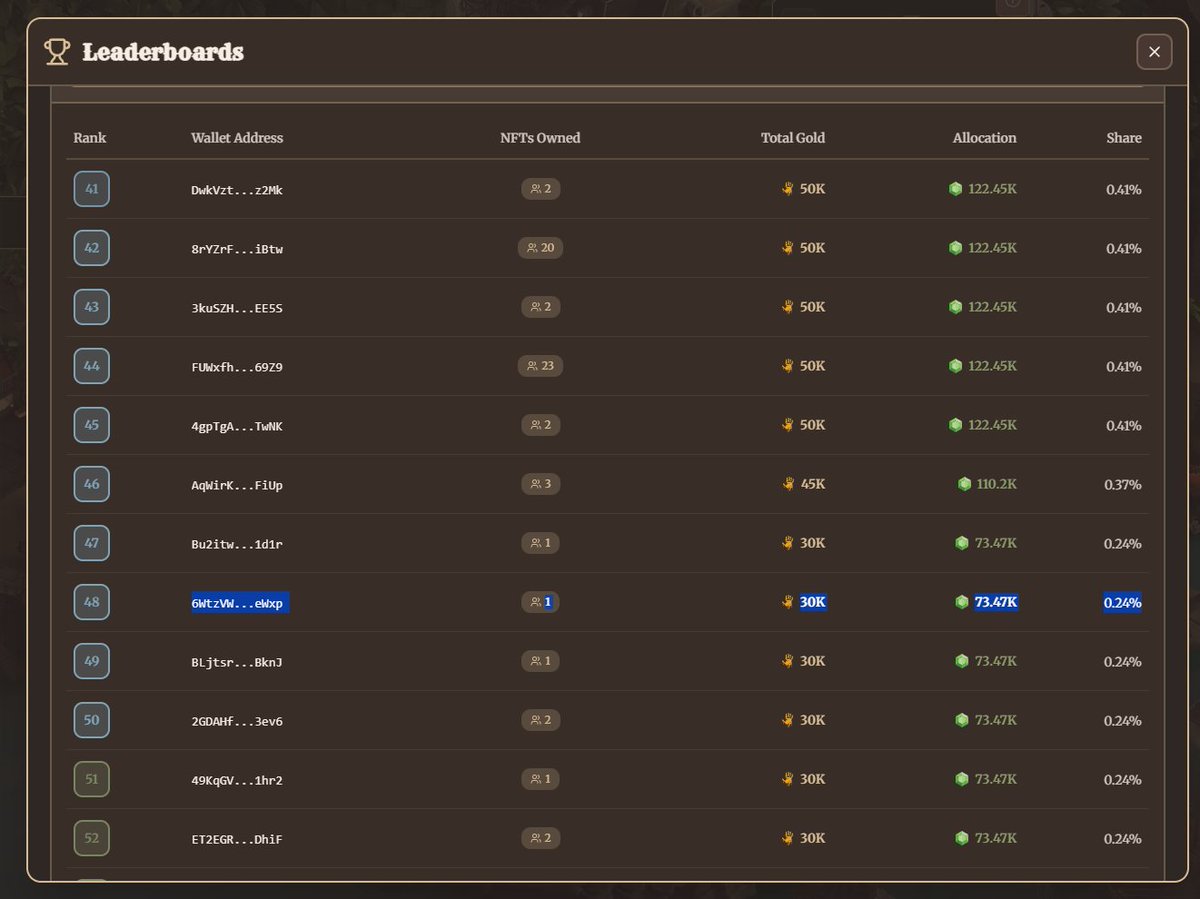Click rank badge 41
Screen dimensions: 1200x899
pos(92,189)
